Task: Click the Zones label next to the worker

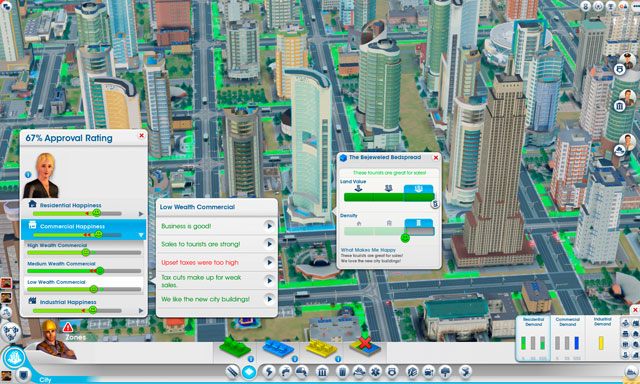Action: (x=76, y=337)
